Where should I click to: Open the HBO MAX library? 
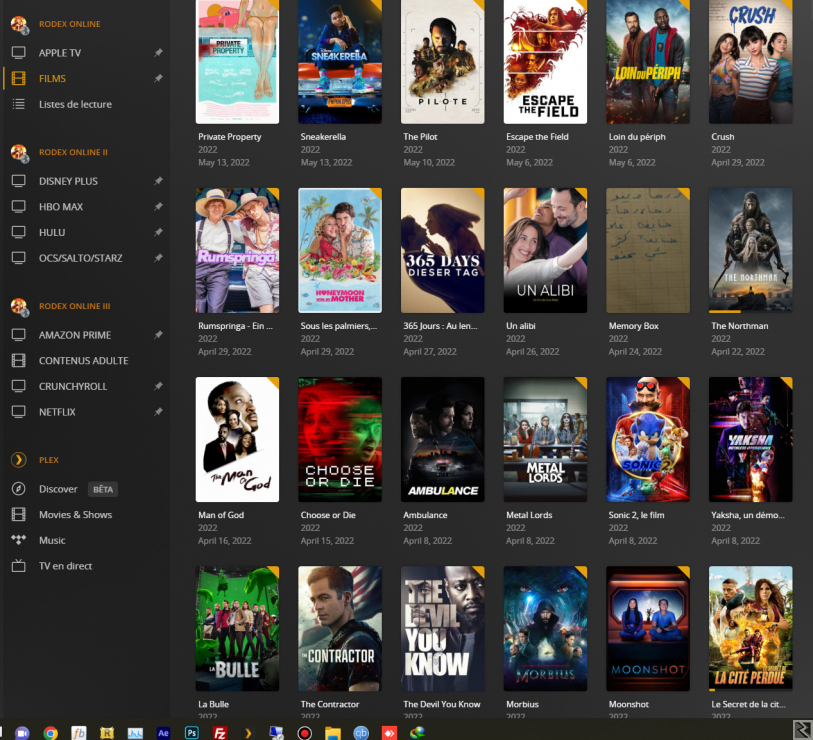point(61,207)
